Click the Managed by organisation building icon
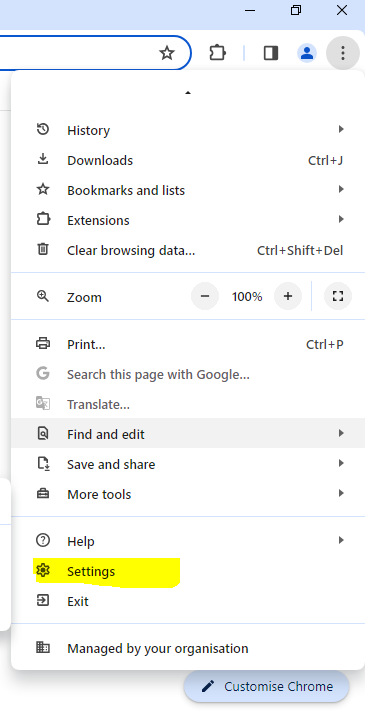This screenshot has height=713, width=365. 43,648
